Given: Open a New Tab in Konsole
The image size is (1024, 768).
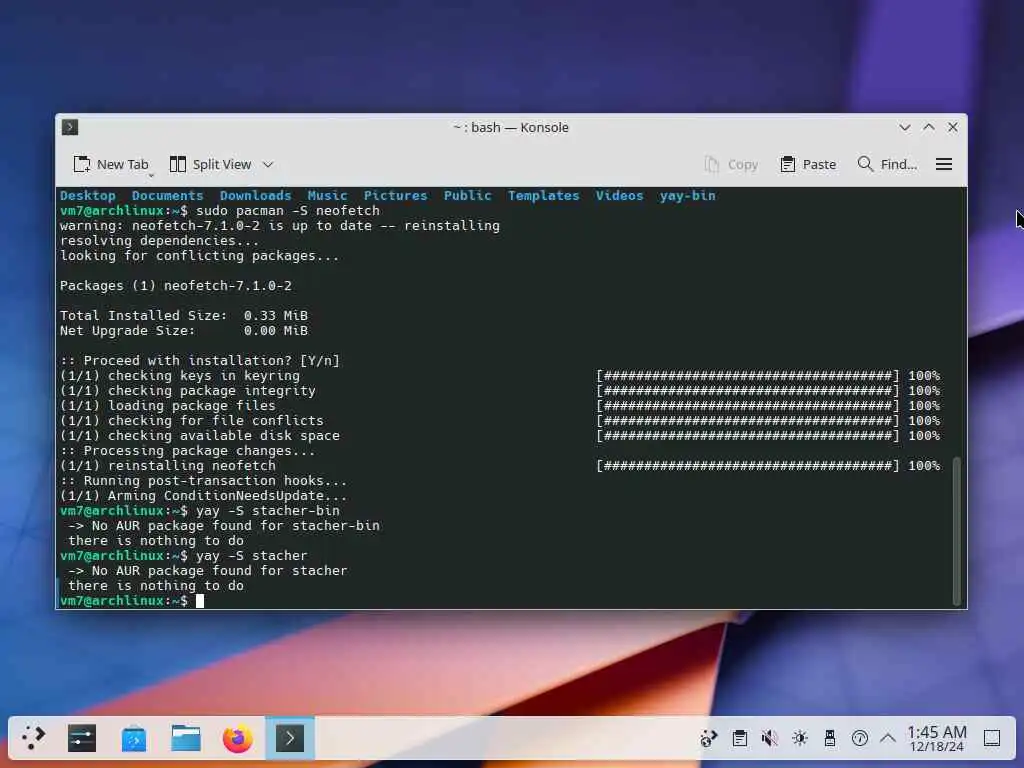Looking at the screenshot, I should [111, 165].
